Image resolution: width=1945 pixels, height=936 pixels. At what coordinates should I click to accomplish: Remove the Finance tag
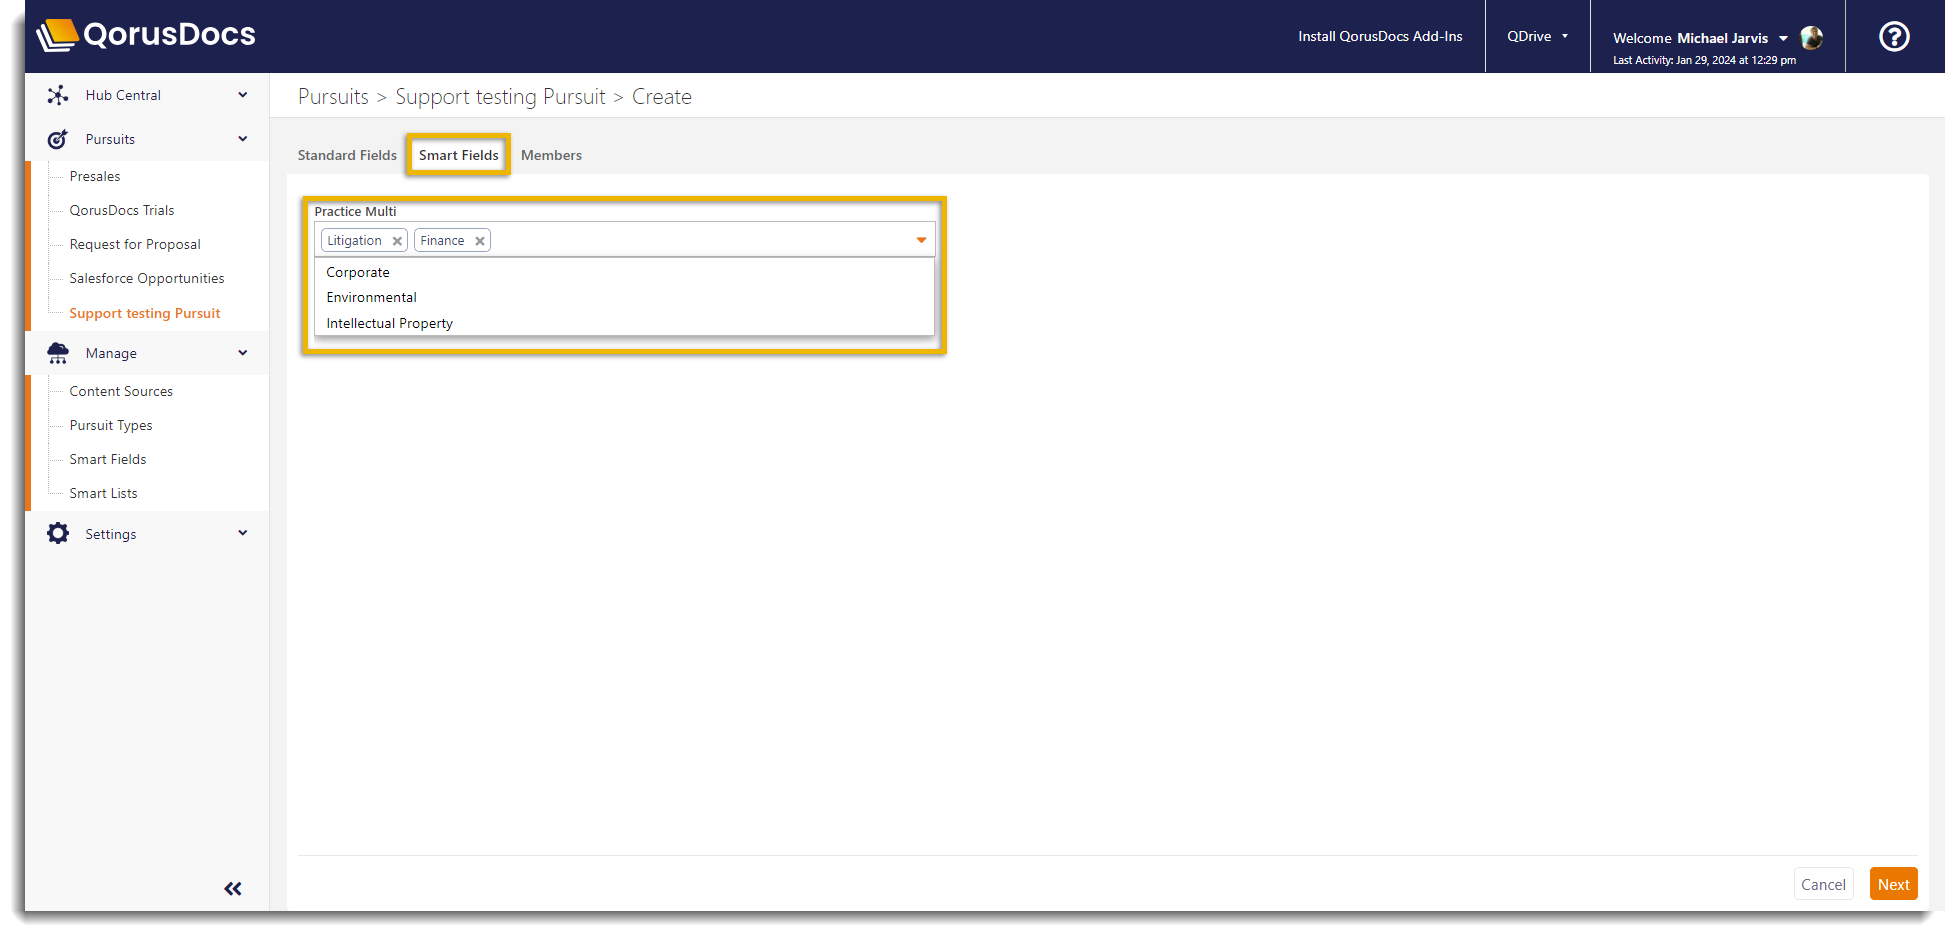click(x=480, y=241)
